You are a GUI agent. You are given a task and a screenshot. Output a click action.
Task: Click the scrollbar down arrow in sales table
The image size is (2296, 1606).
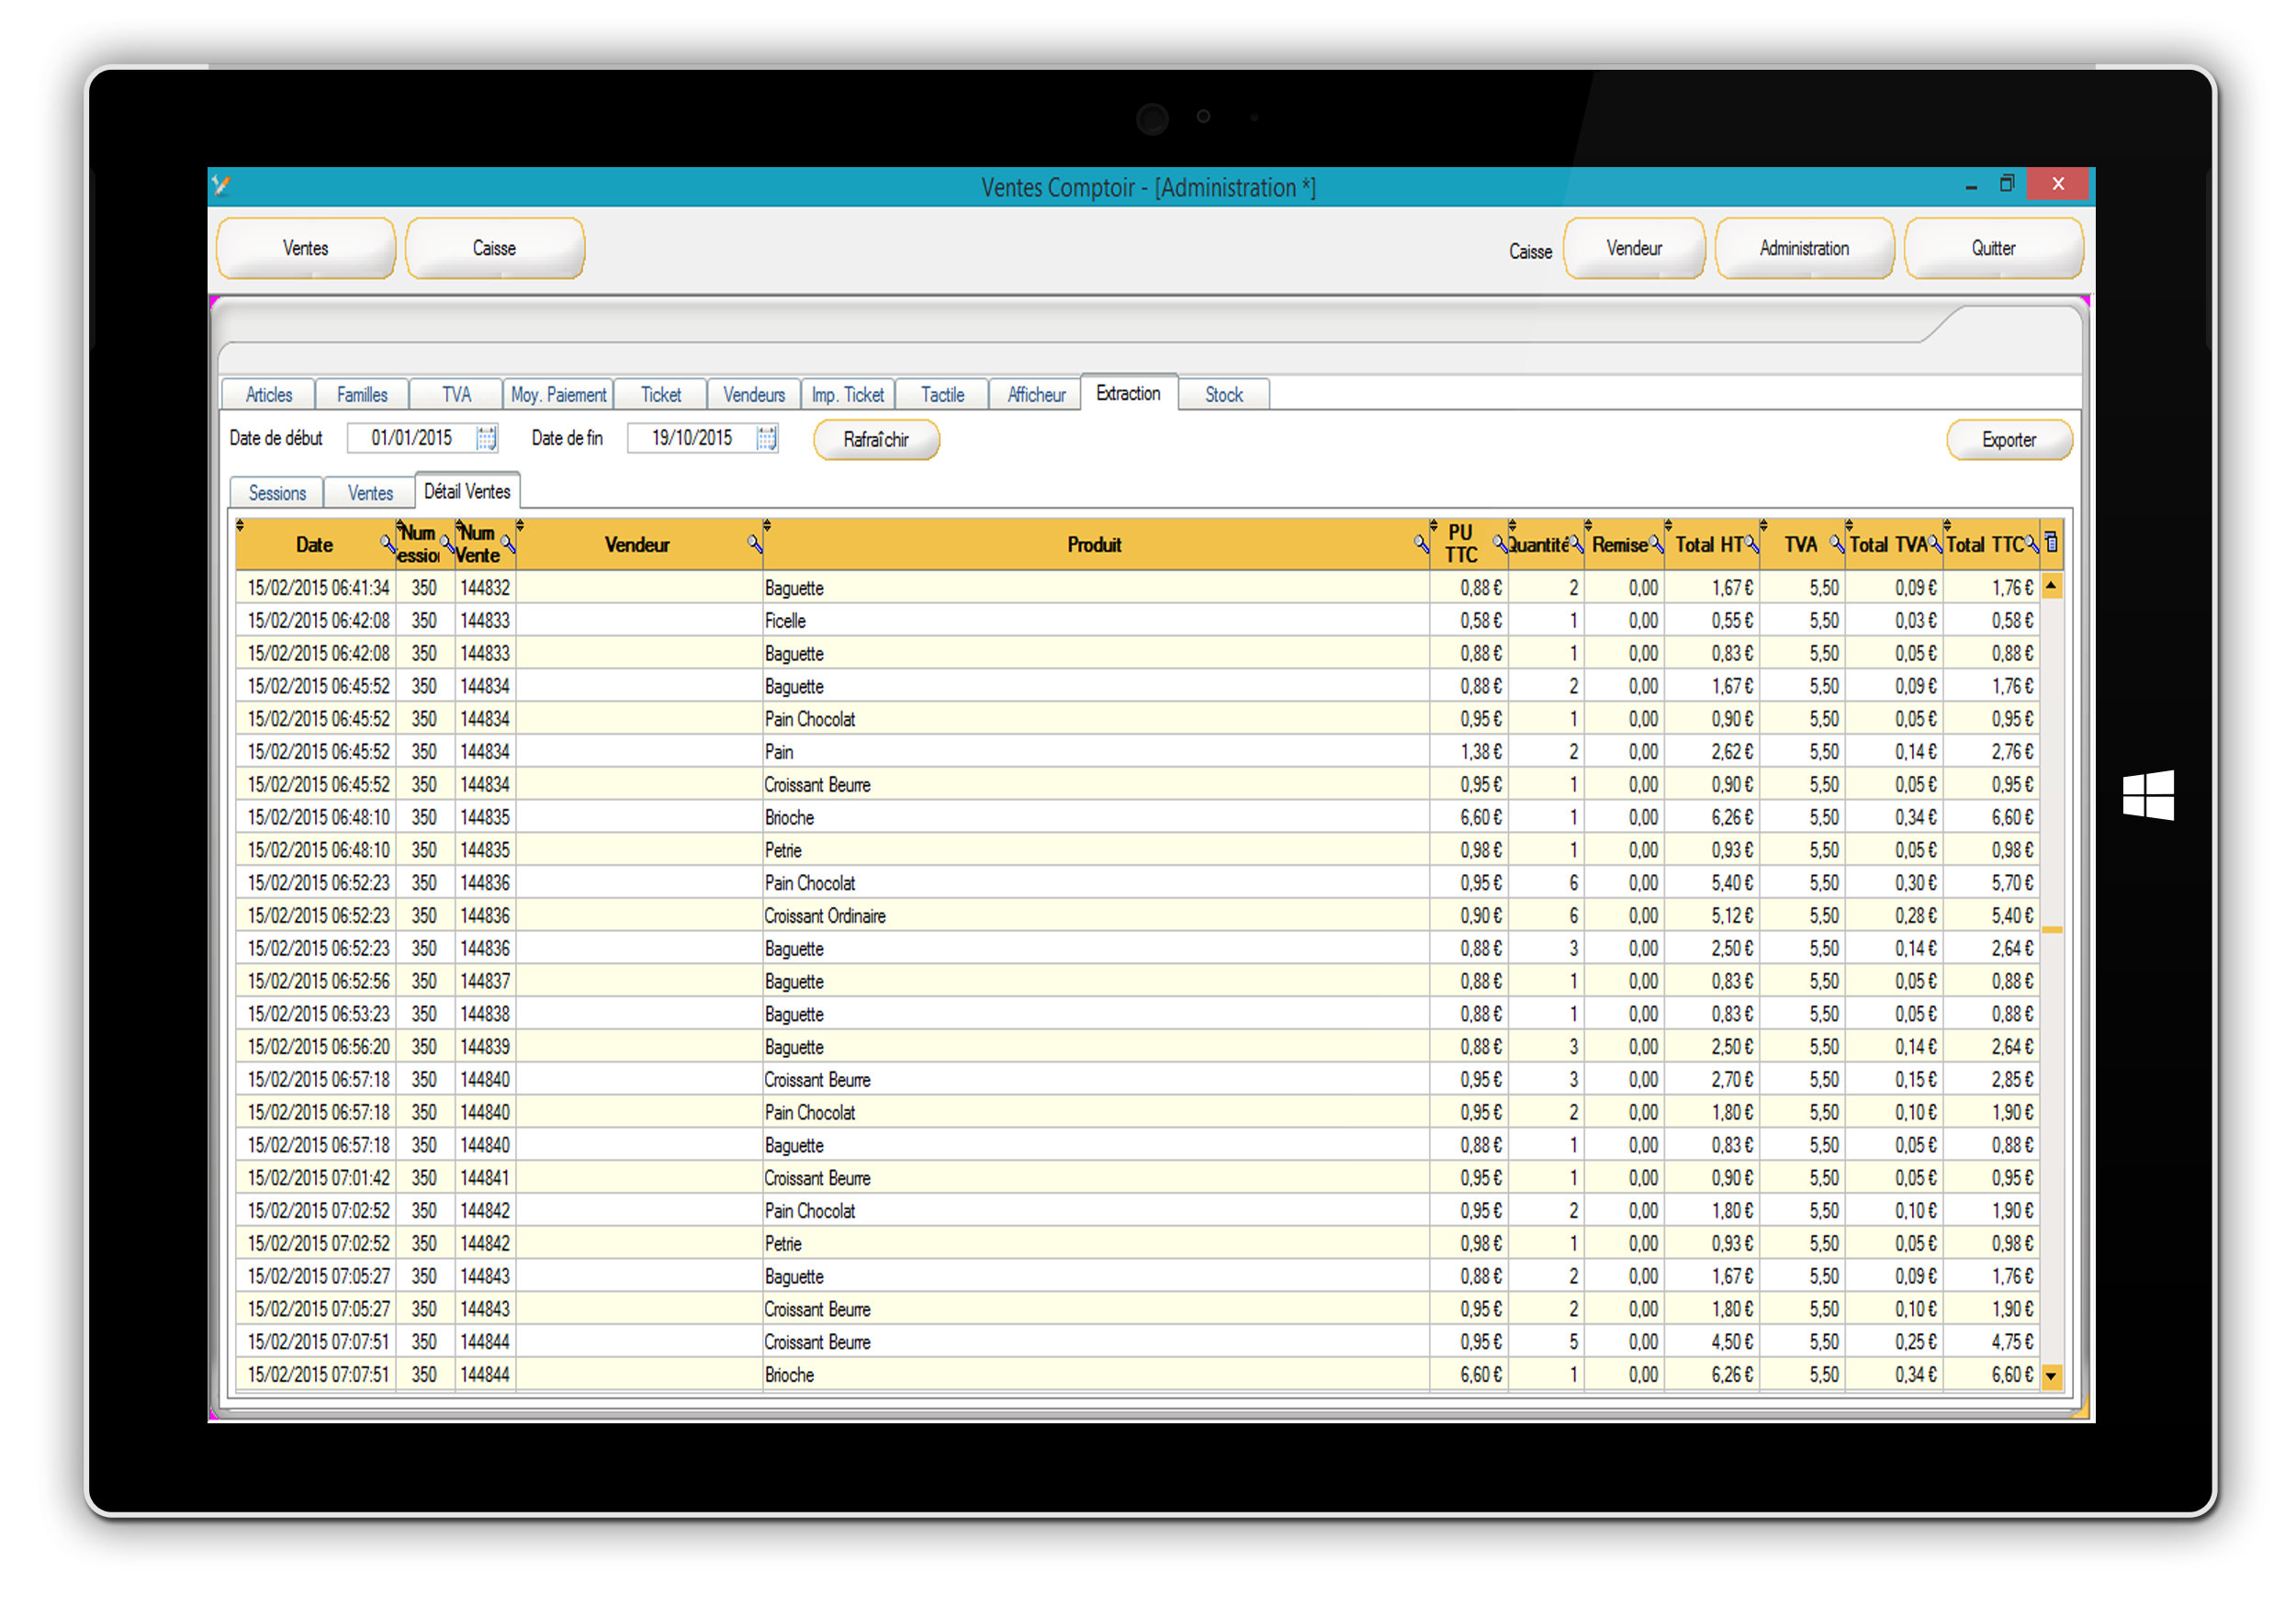point(2051,1376)
